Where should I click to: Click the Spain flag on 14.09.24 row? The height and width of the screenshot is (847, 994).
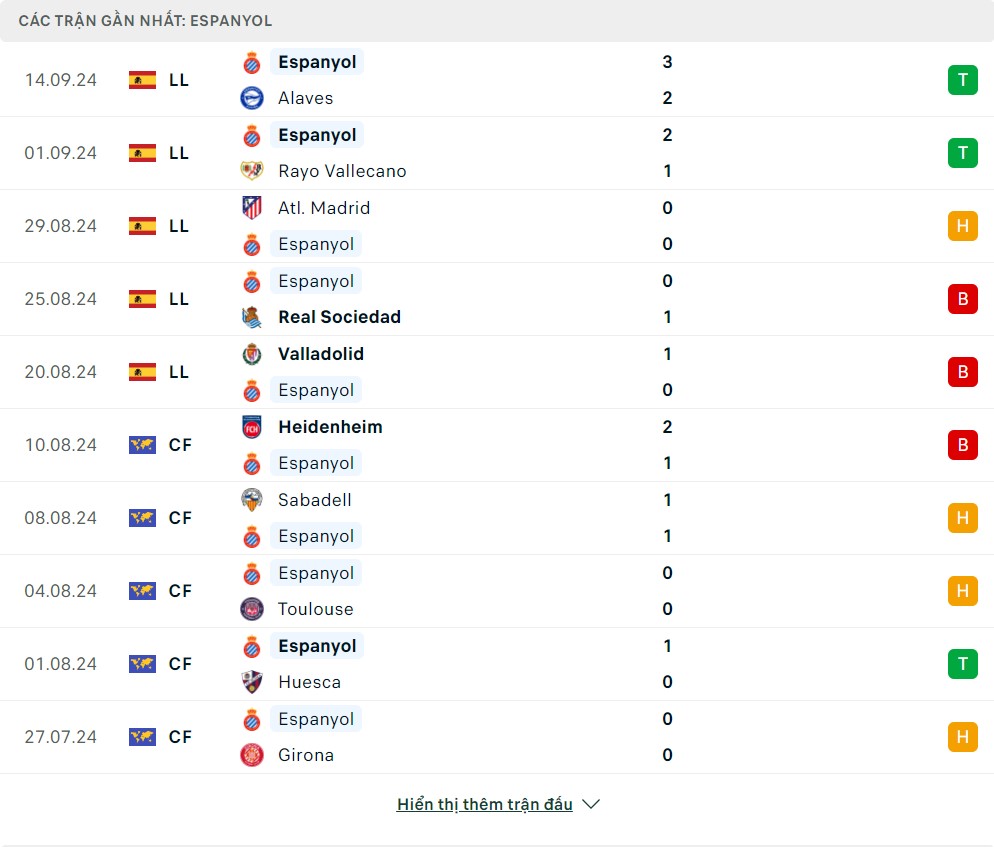(x=143, y=80)
